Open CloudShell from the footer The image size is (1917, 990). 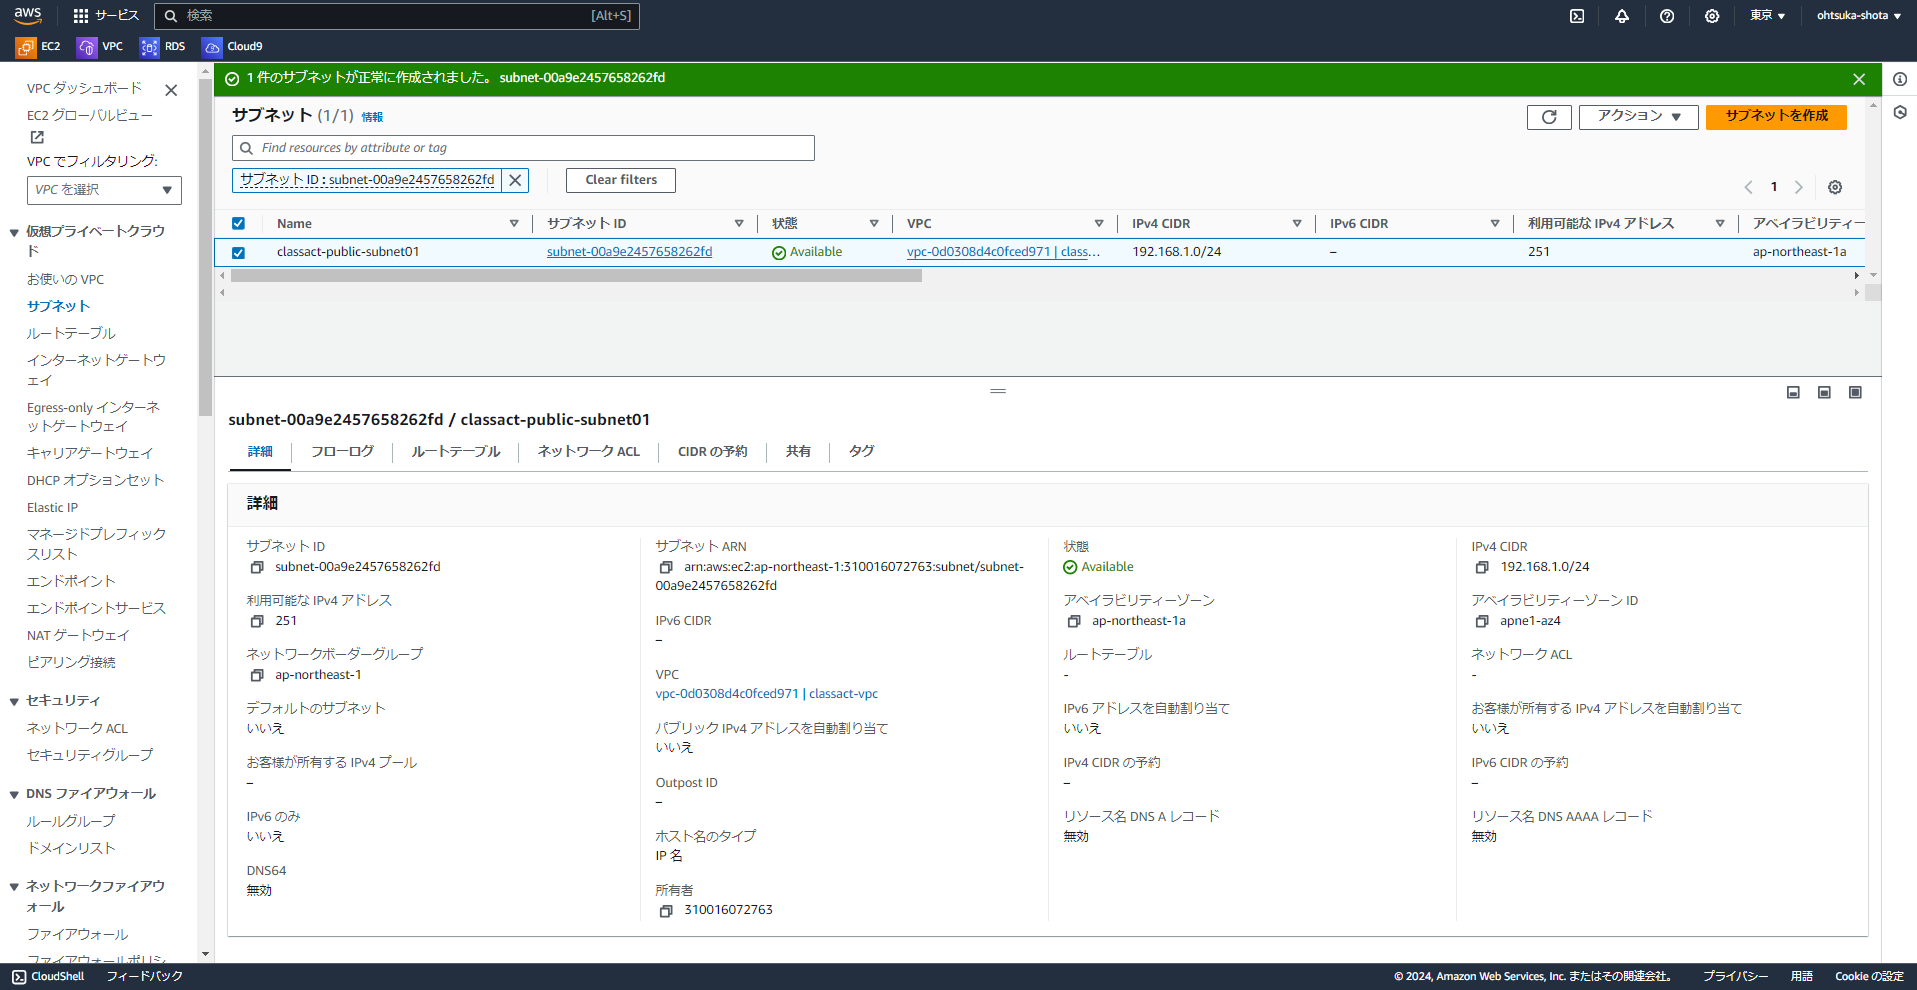point(48,977)
